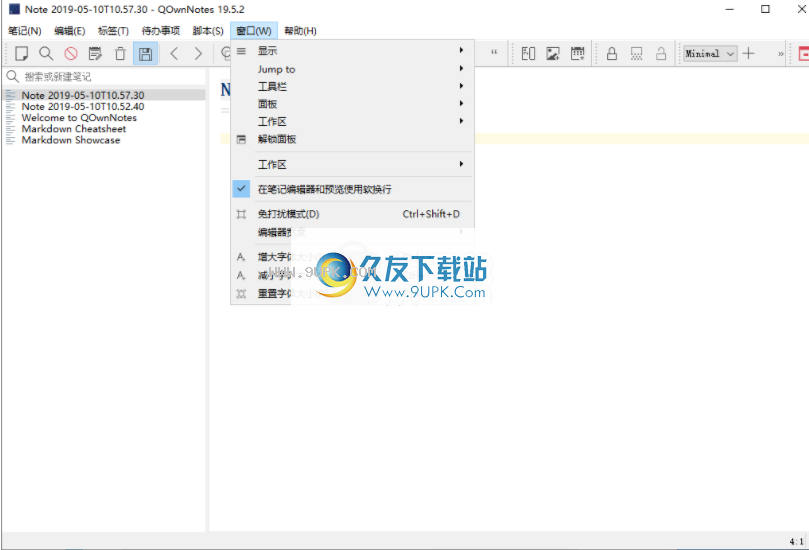The height and width of the screenshot is (550, 809).
Task: Expand the 面板 submenu
Action: 352,104
